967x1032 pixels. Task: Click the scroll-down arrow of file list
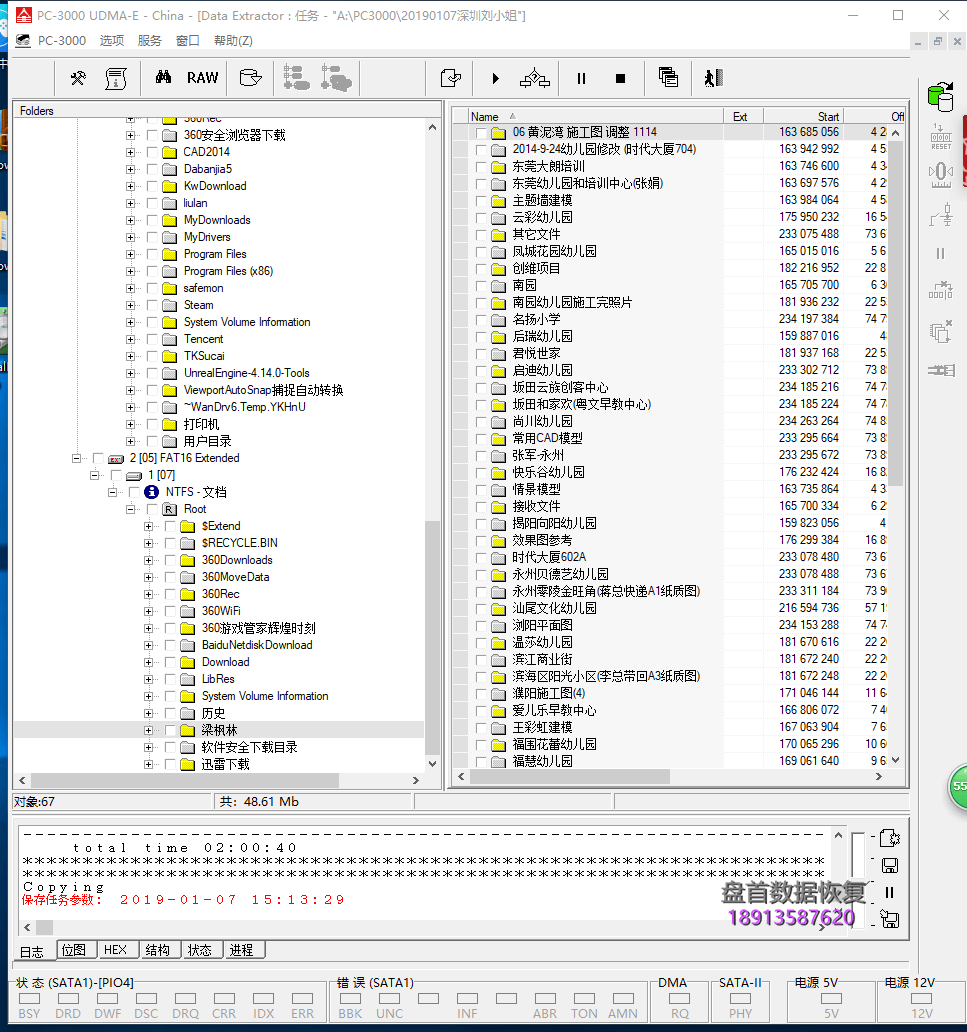(895, 760)
